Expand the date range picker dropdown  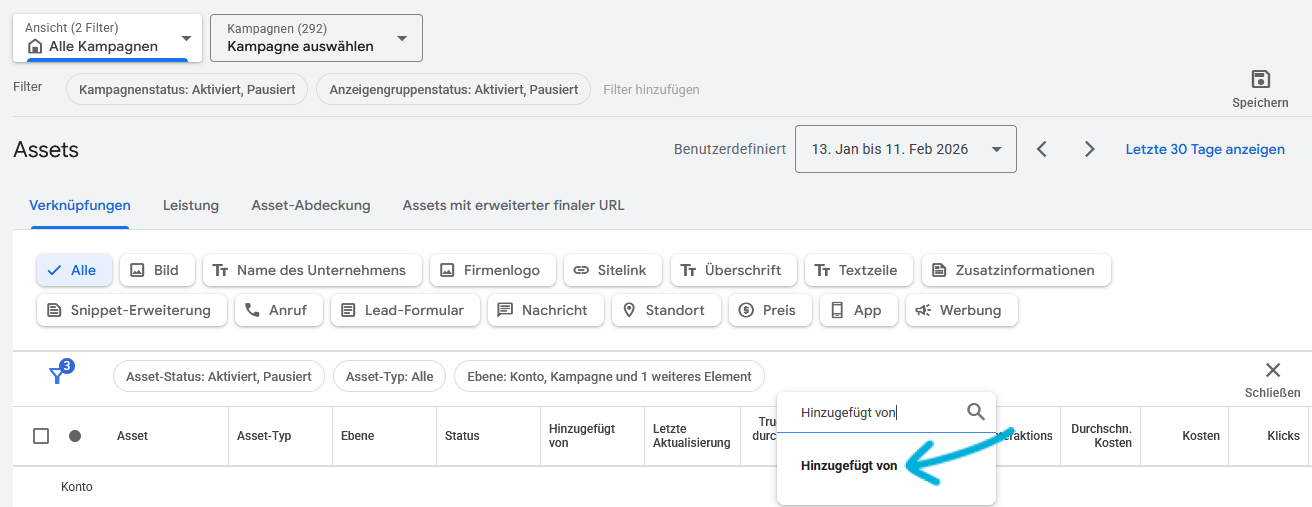[x=905, y=149]
